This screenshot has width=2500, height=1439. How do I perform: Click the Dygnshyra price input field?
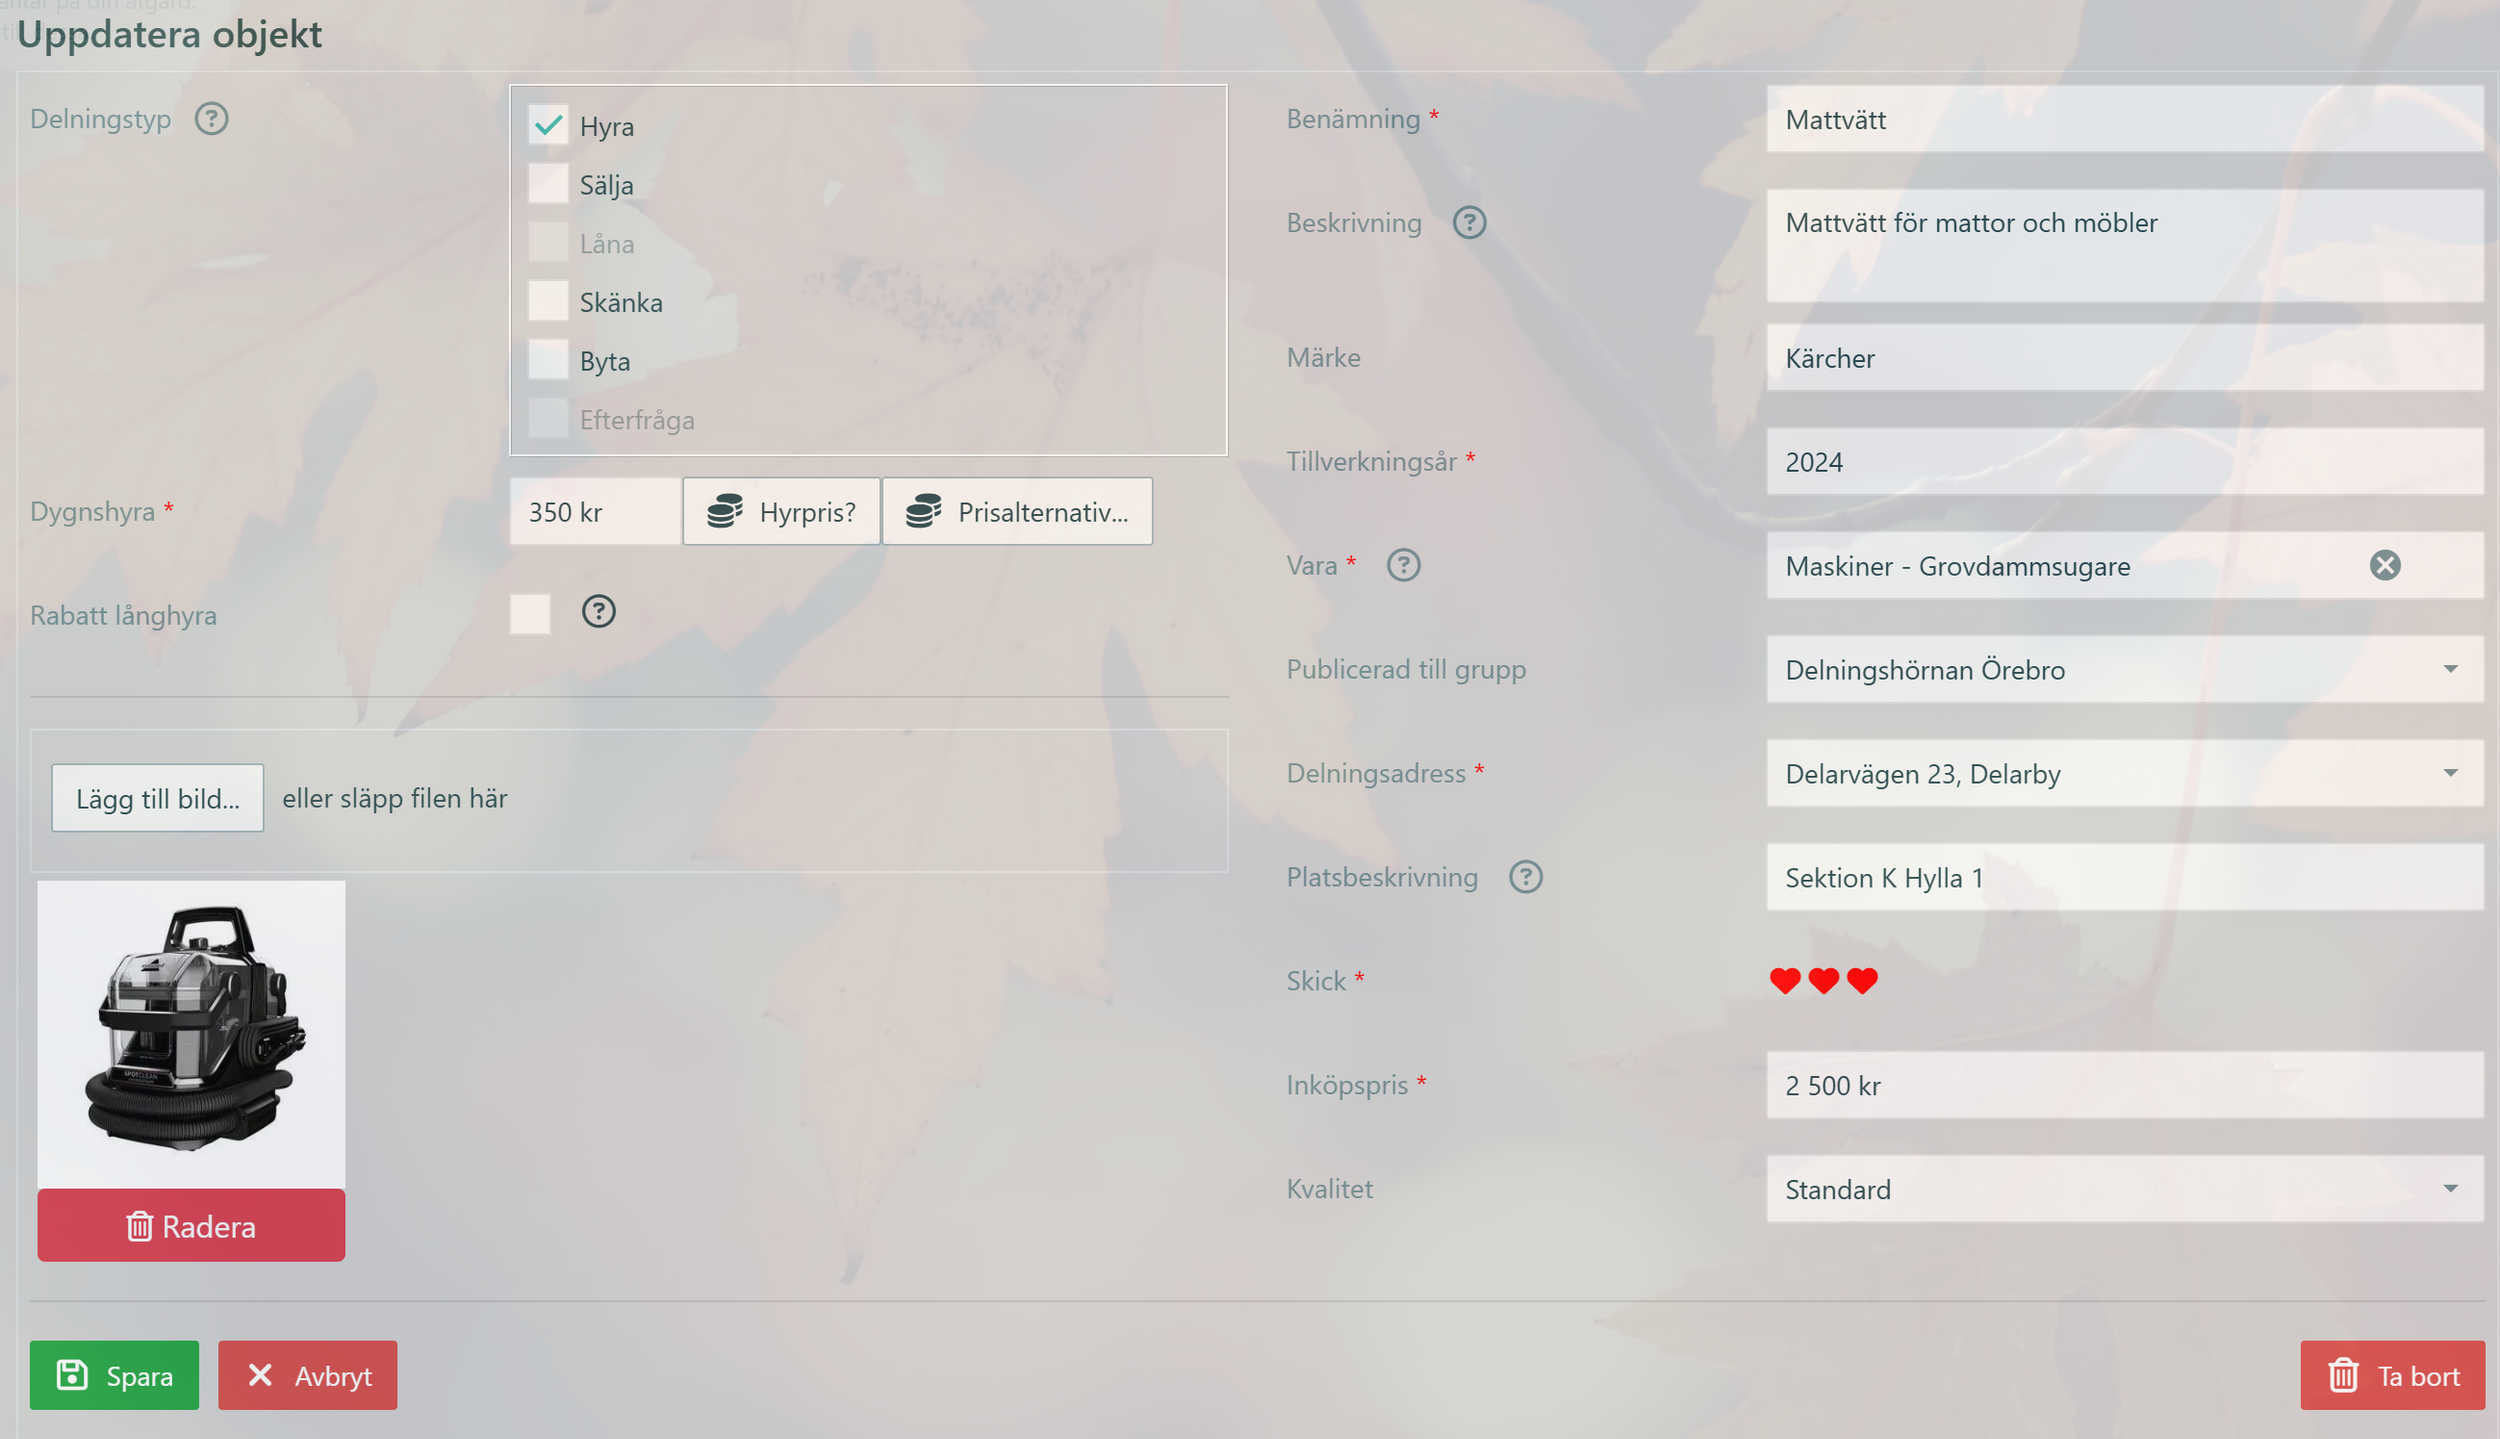coord(594,512)
